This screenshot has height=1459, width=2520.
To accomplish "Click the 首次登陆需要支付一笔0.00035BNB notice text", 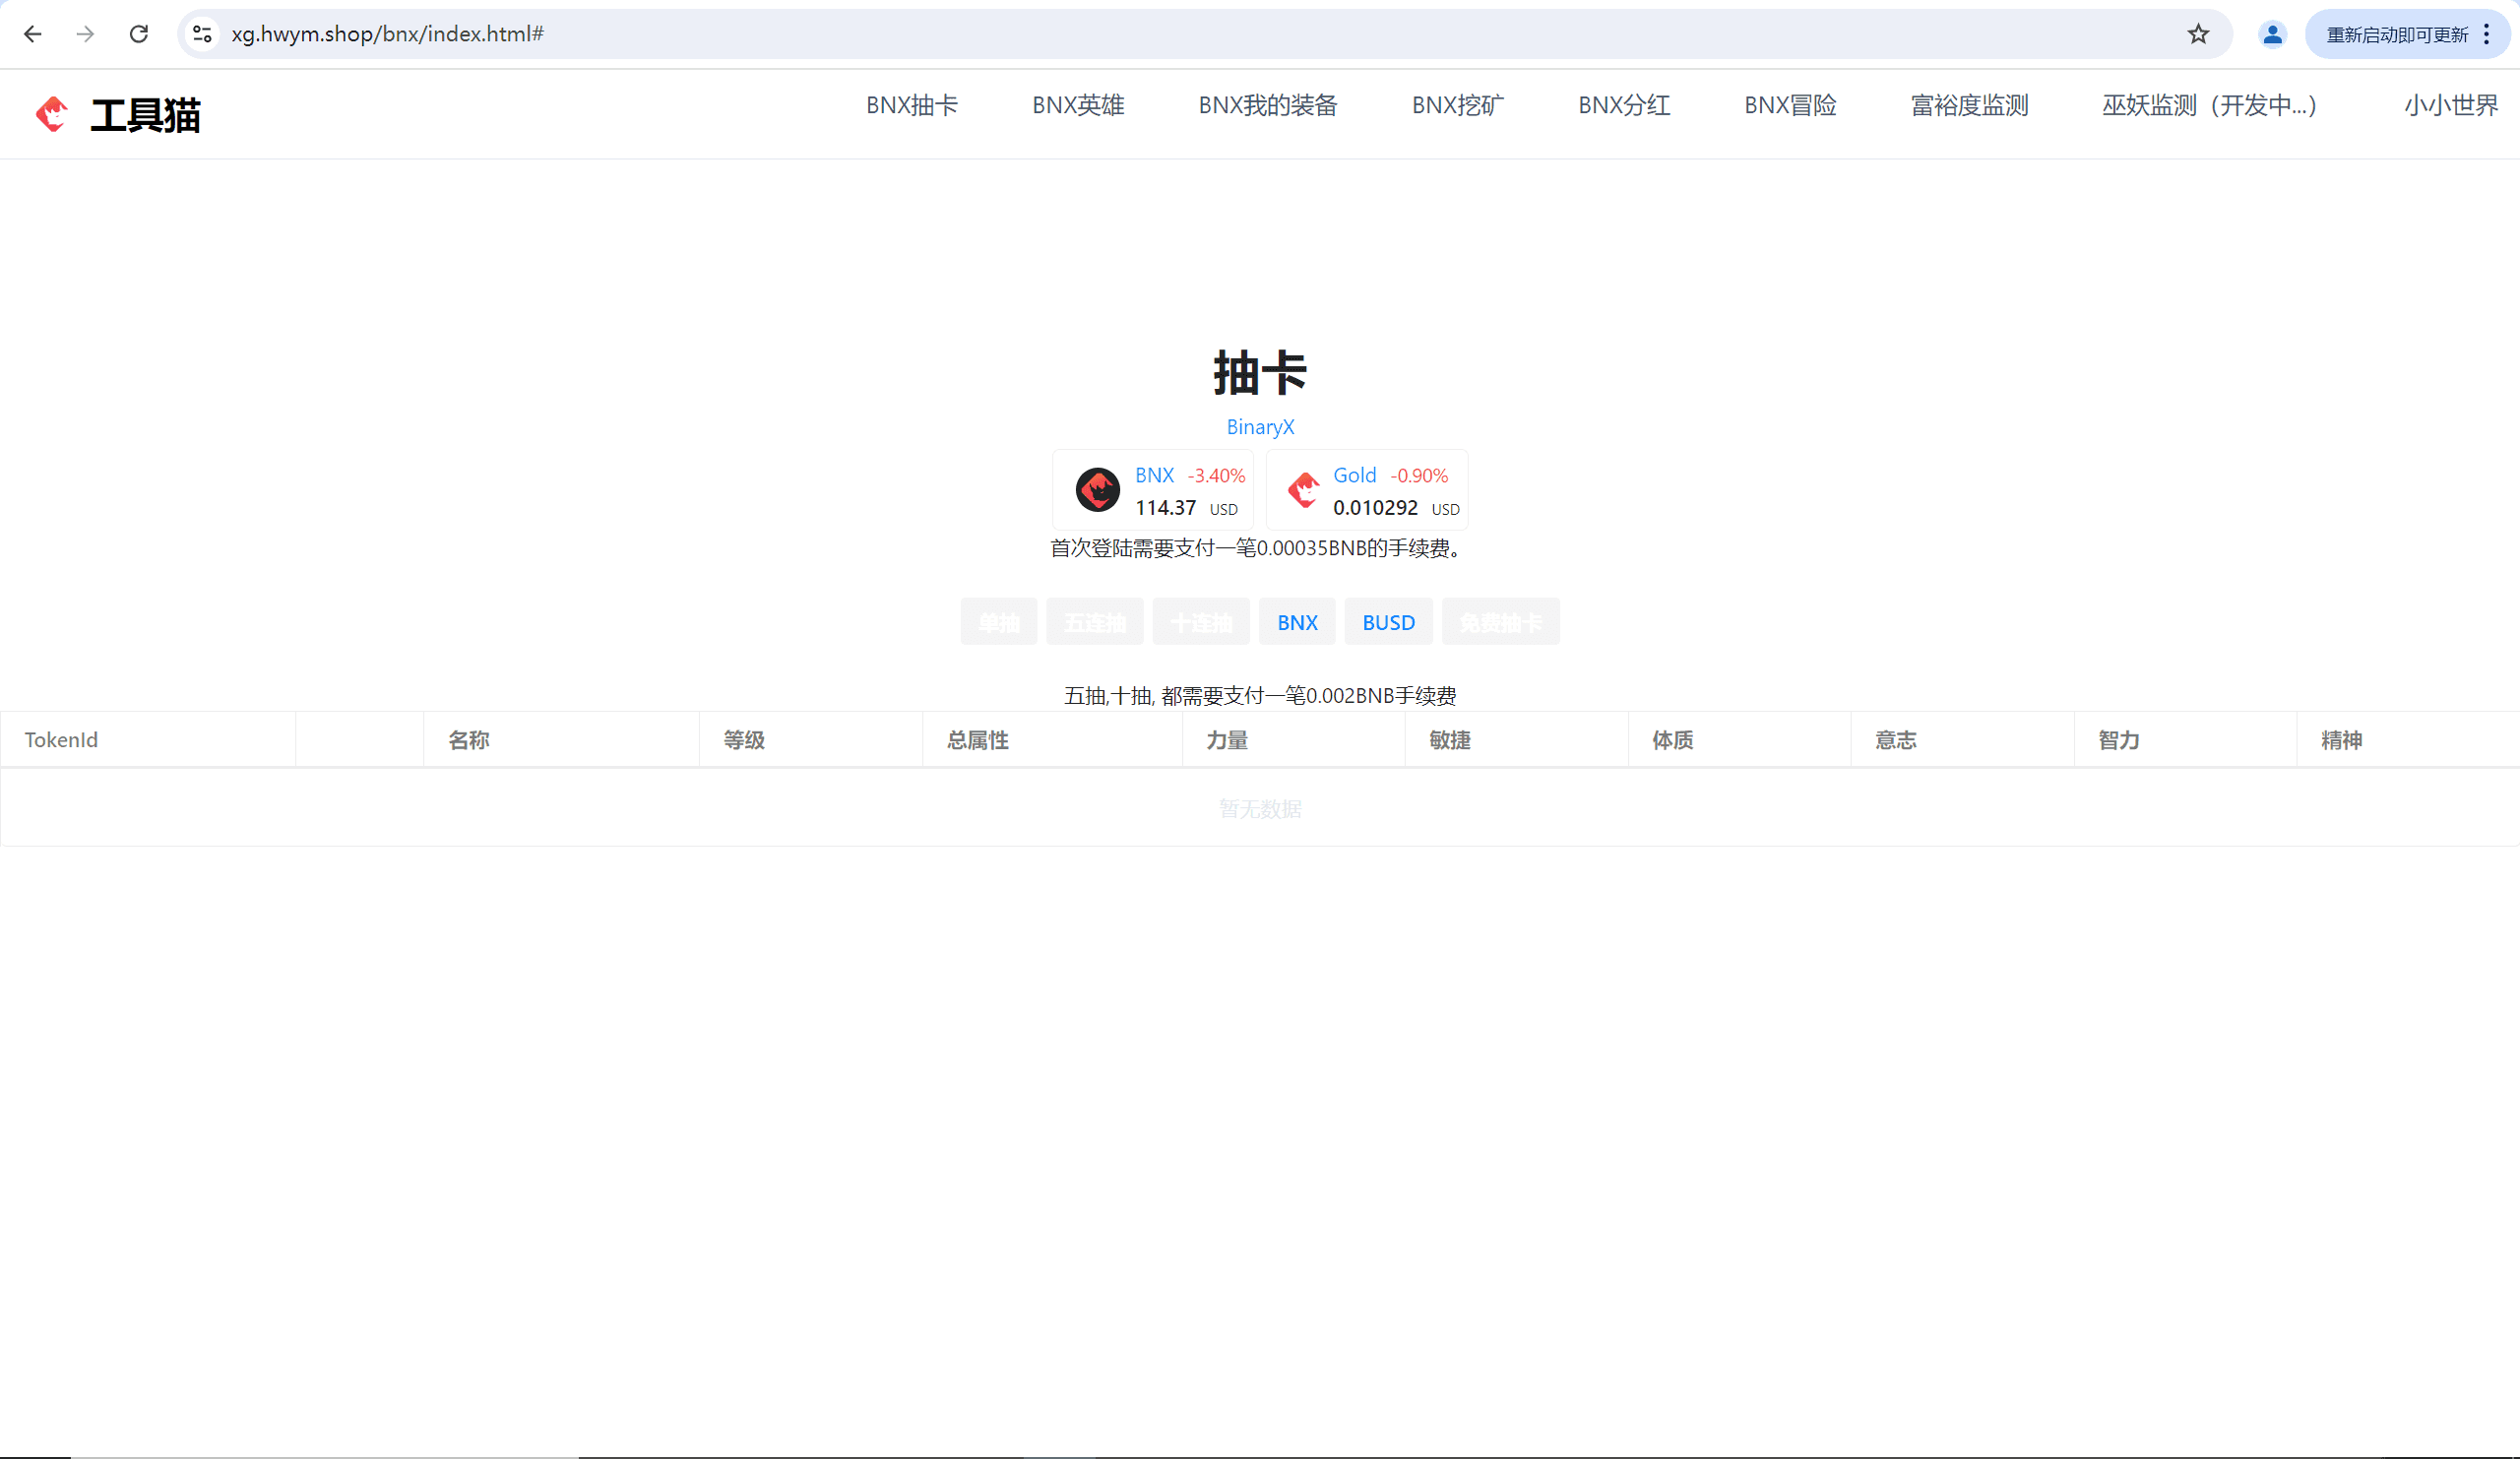I will click(1259, 548).
